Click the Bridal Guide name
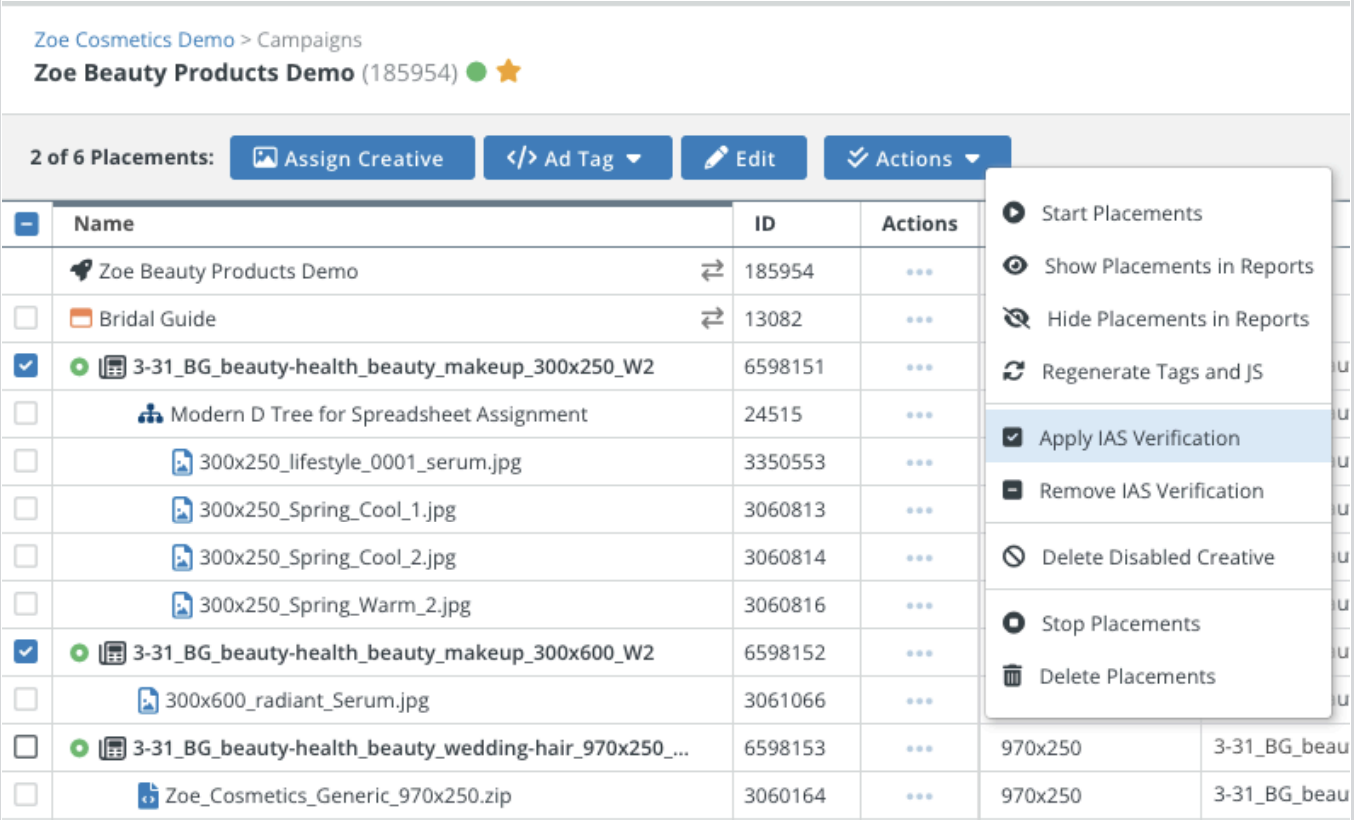This screenshot has height=820, width=1354. pos(157,319)
